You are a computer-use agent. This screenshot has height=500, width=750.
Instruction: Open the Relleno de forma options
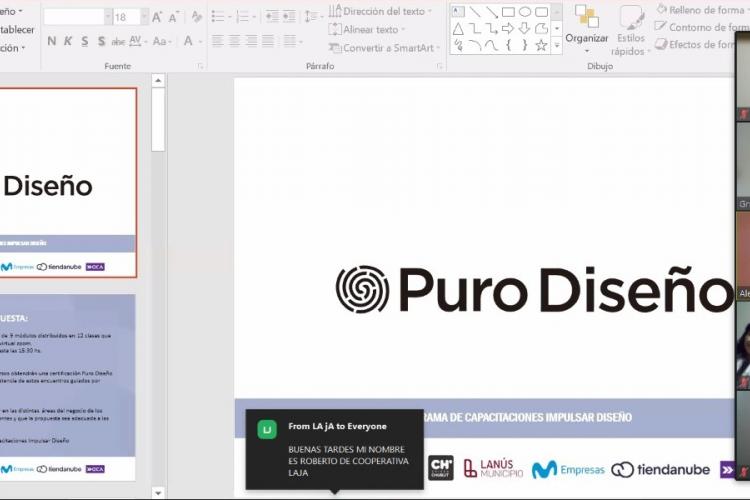tap(703, 10)
